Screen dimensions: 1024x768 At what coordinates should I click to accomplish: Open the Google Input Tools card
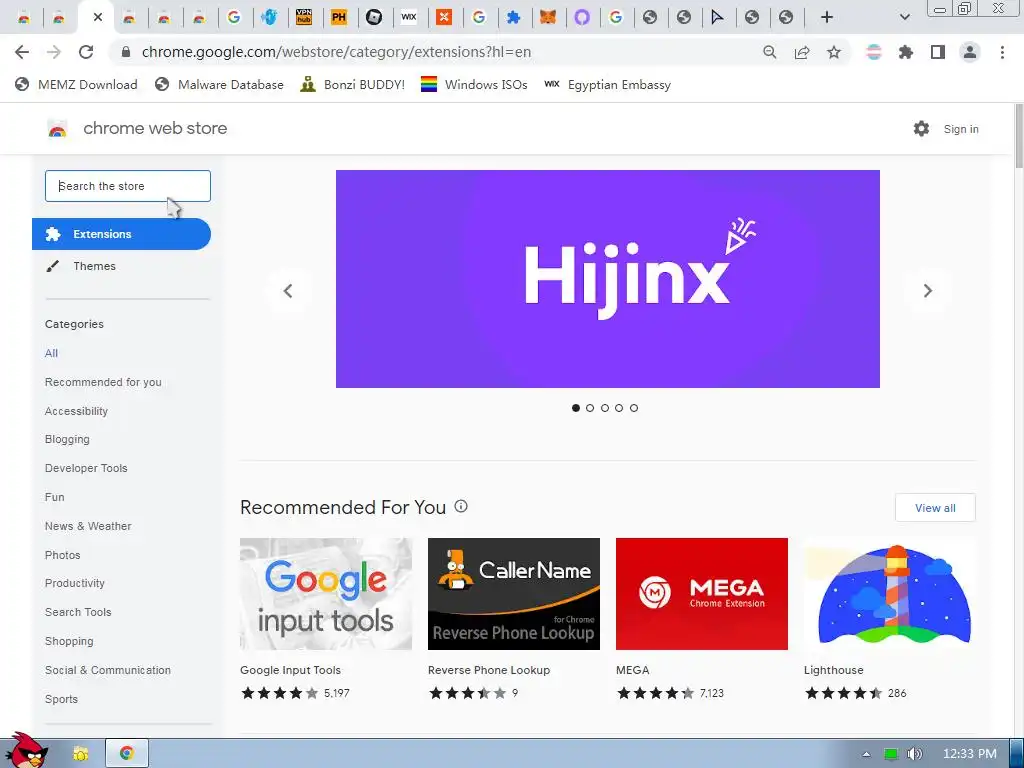click(326, 618)
